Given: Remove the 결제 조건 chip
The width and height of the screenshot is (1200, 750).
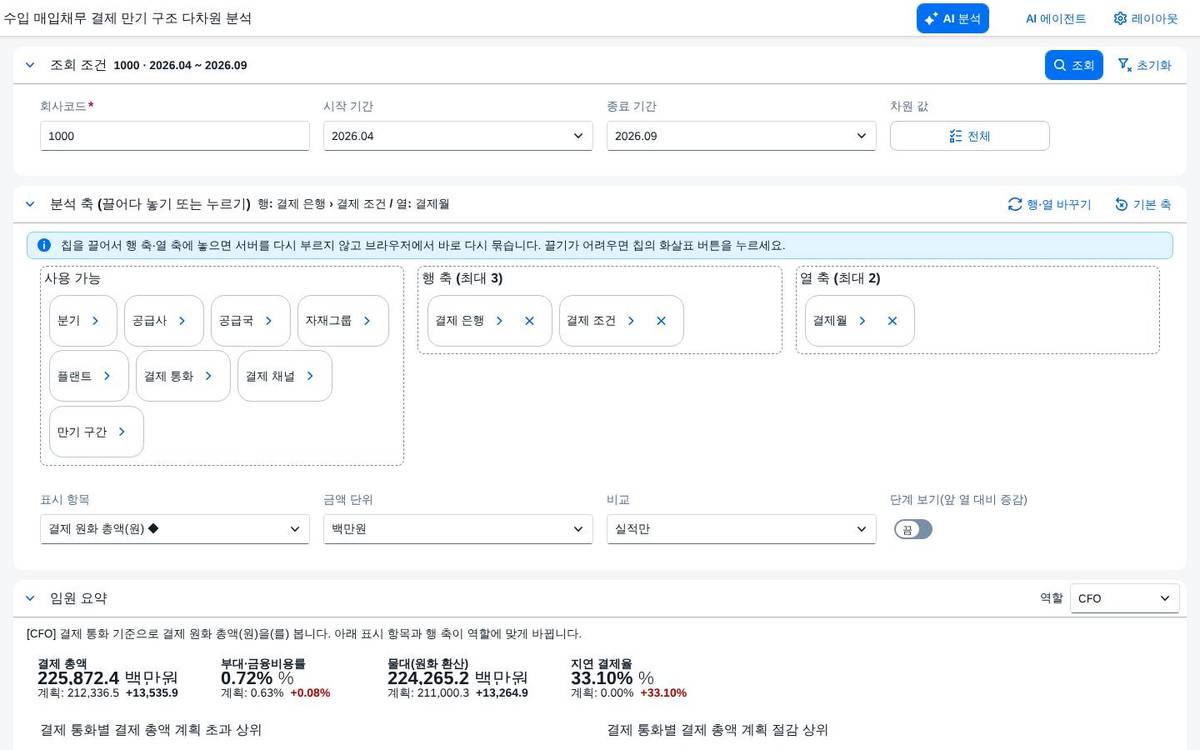Looking at the screenshot, I should click(661, 321).
